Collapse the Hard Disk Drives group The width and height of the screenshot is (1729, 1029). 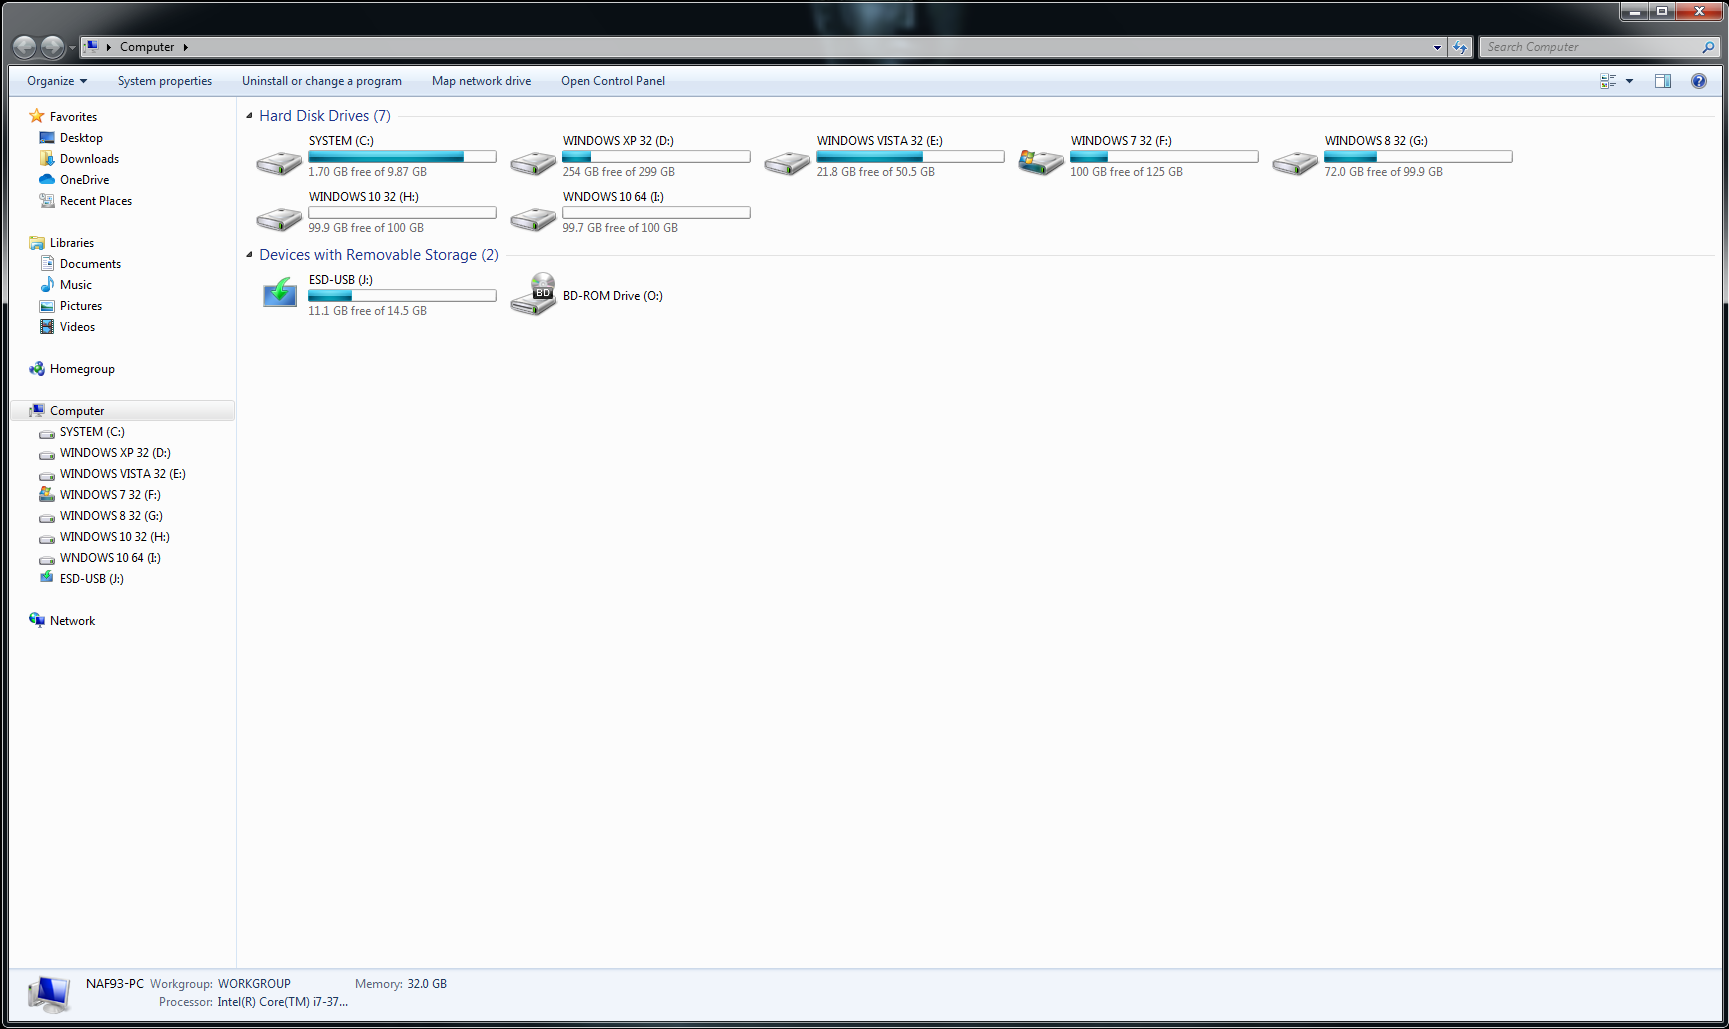pos(249,116)
